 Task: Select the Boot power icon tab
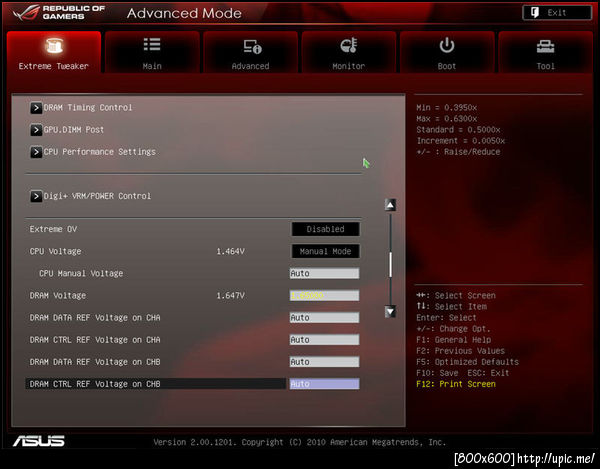click(447, 46)
